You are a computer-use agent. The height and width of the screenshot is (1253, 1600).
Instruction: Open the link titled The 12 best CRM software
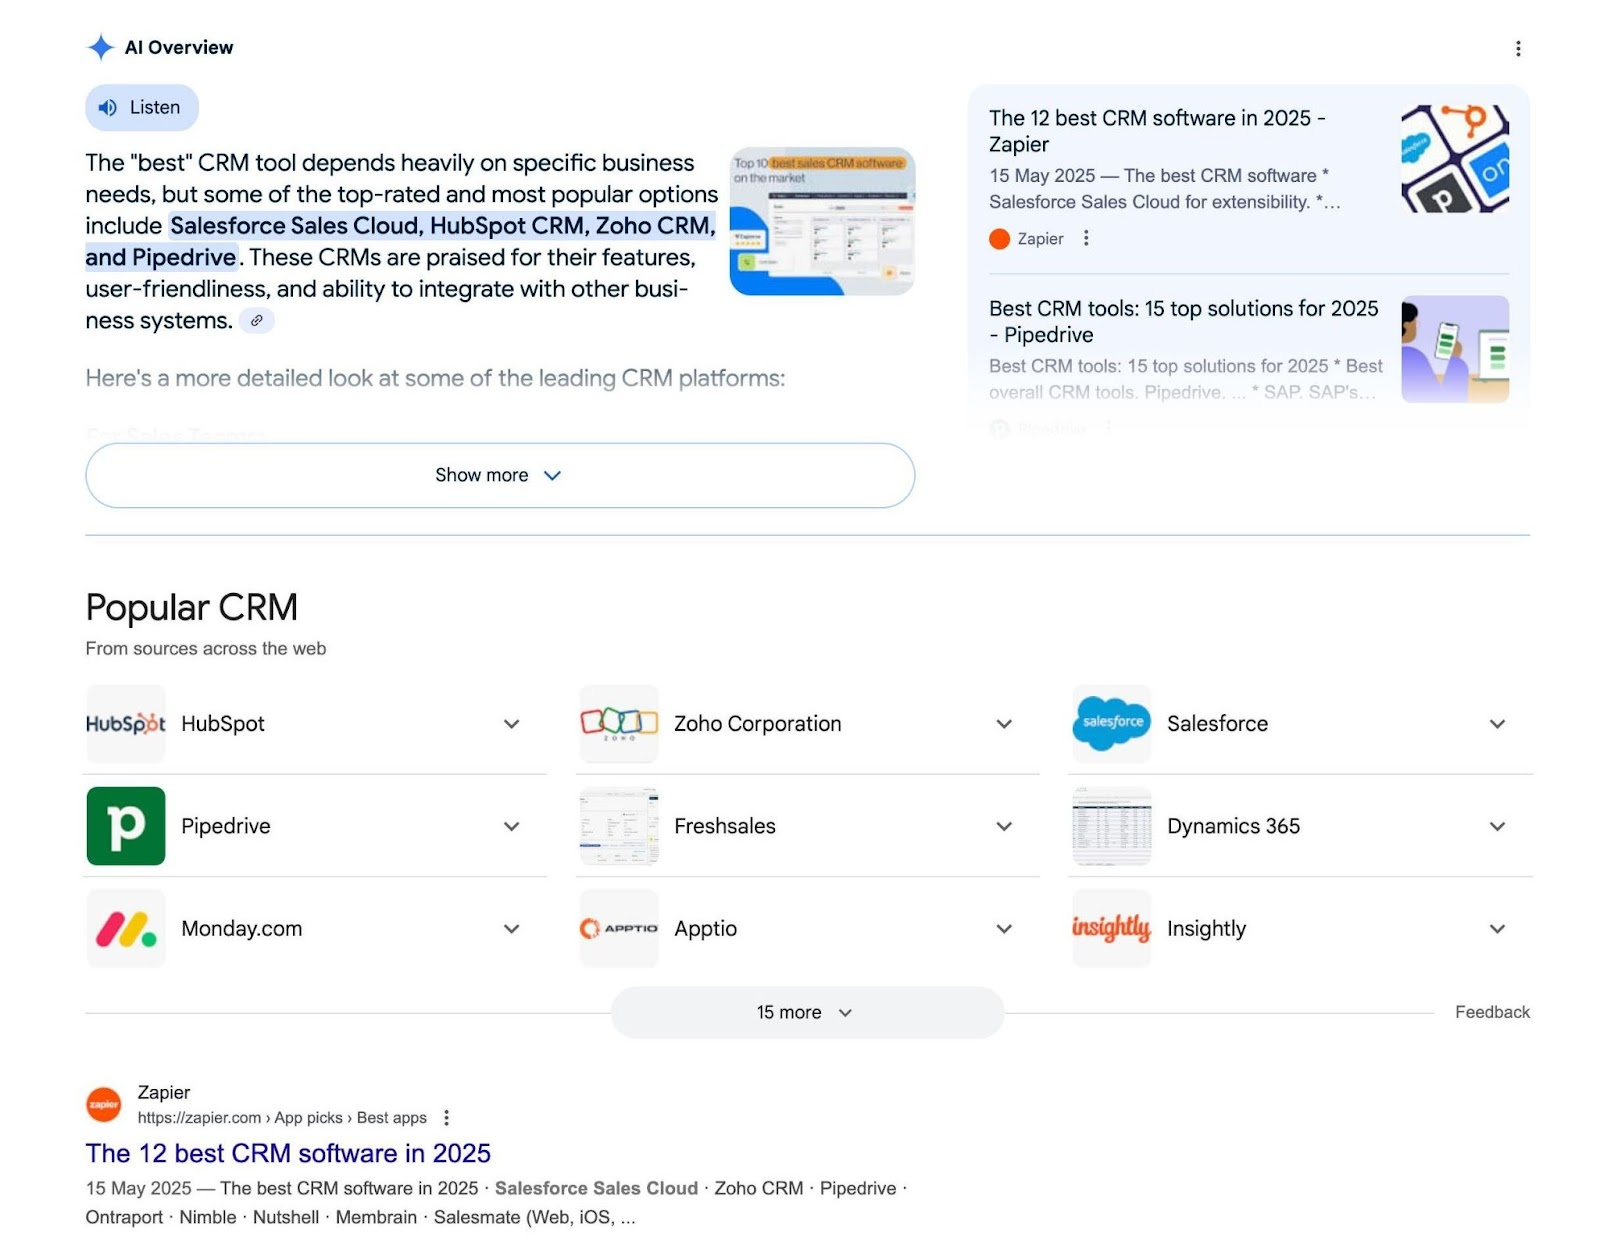pos(288,1153)
